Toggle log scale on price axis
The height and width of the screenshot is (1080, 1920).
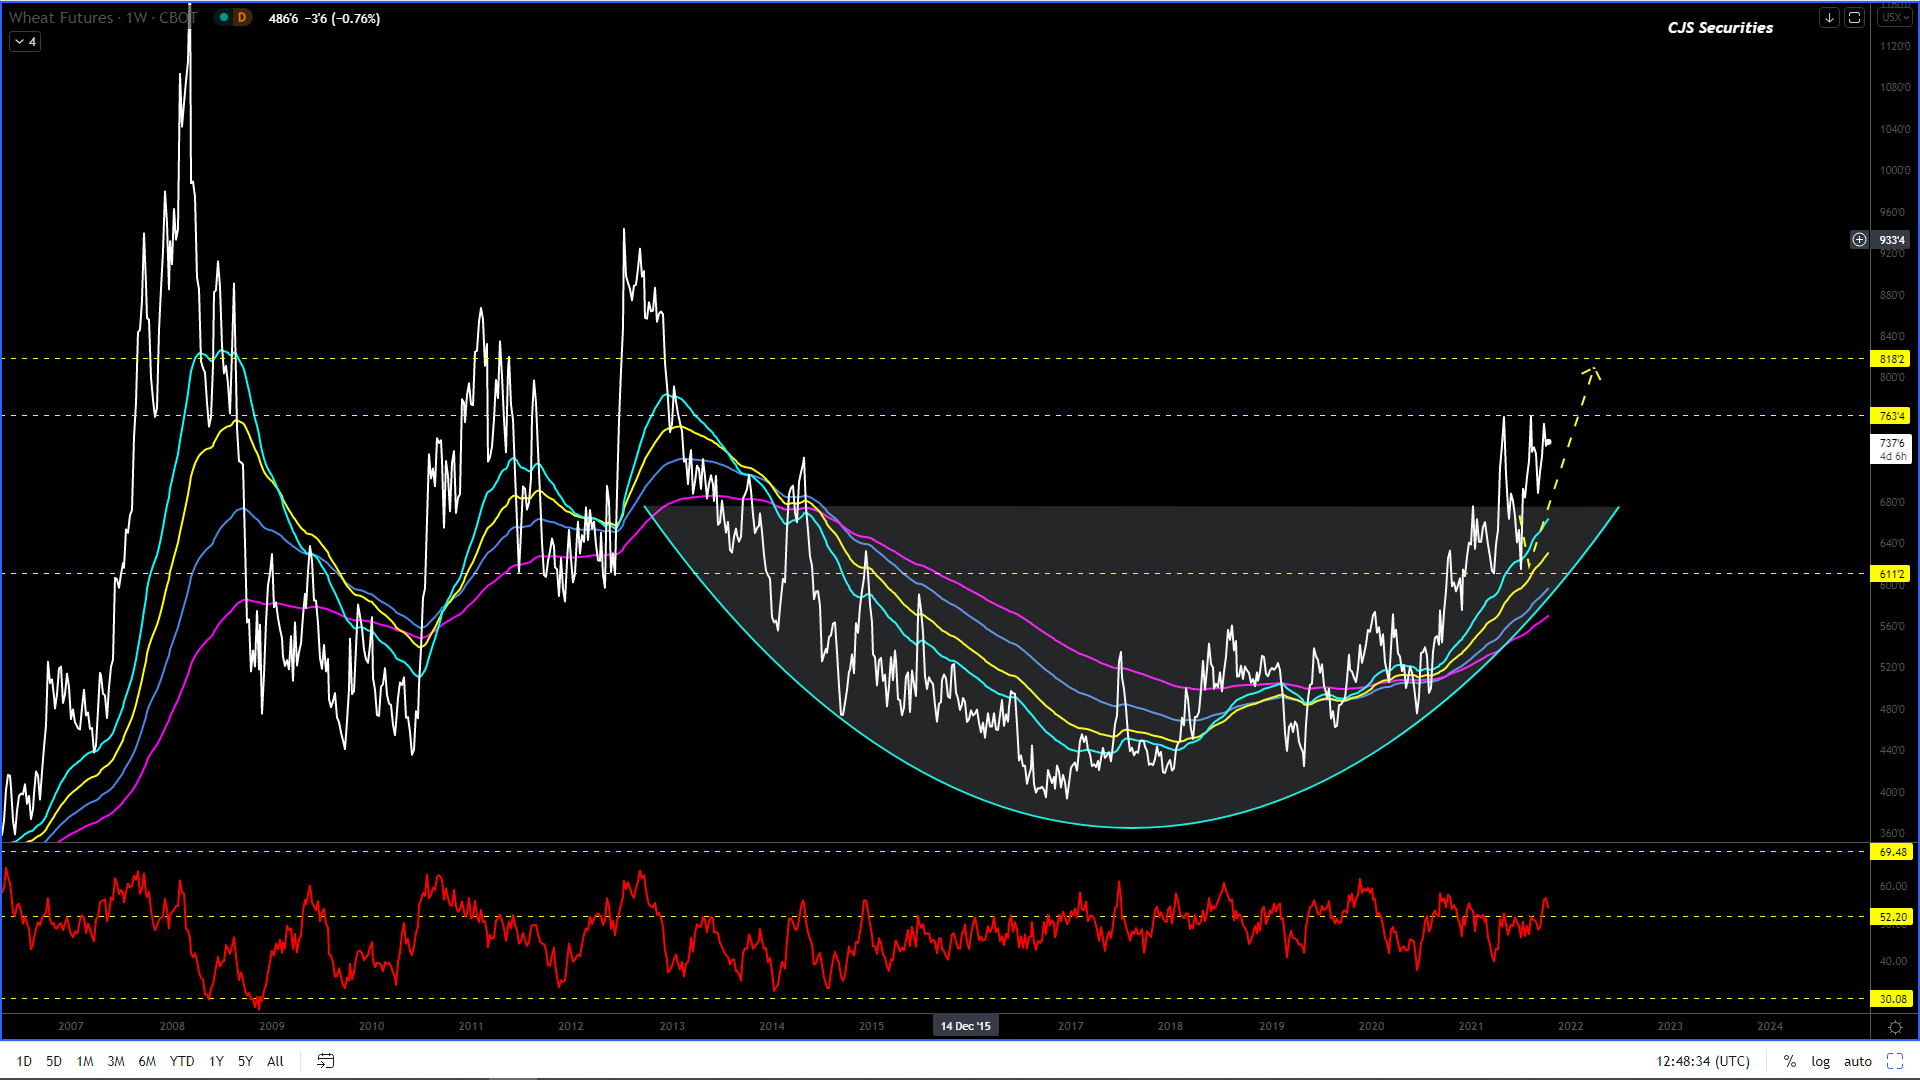coord(1820,1061)
